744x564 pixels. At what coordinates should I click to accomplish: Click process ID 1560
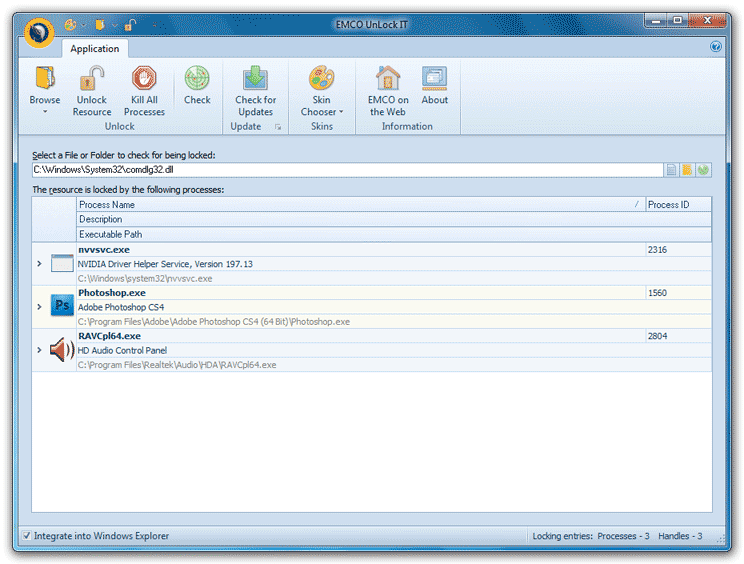(657, 293)
